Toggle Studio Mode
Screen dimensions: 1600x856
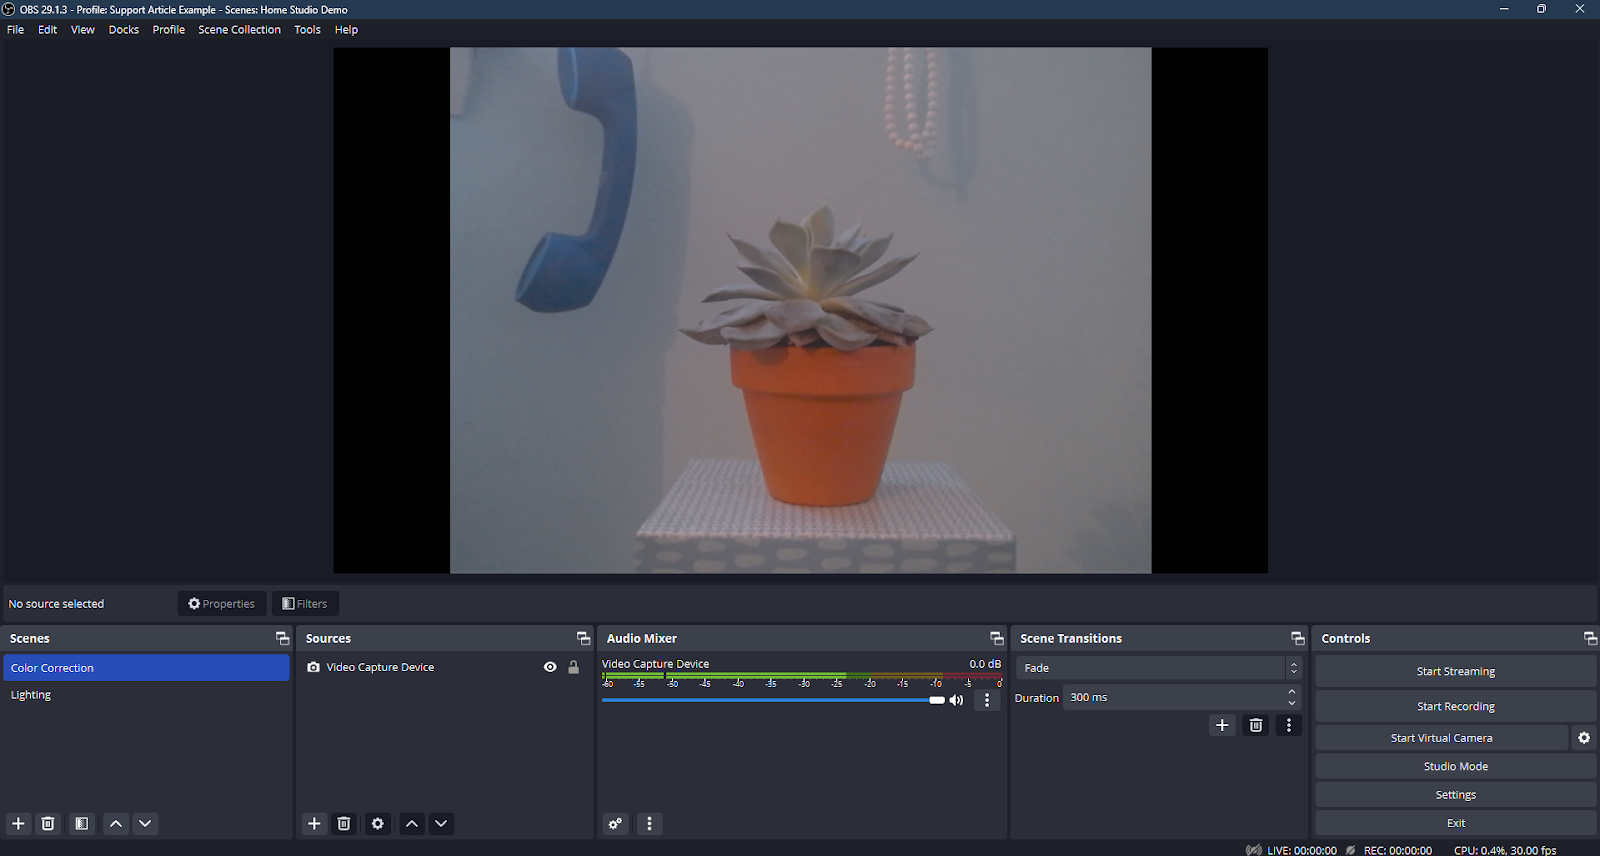(1456, 766)
